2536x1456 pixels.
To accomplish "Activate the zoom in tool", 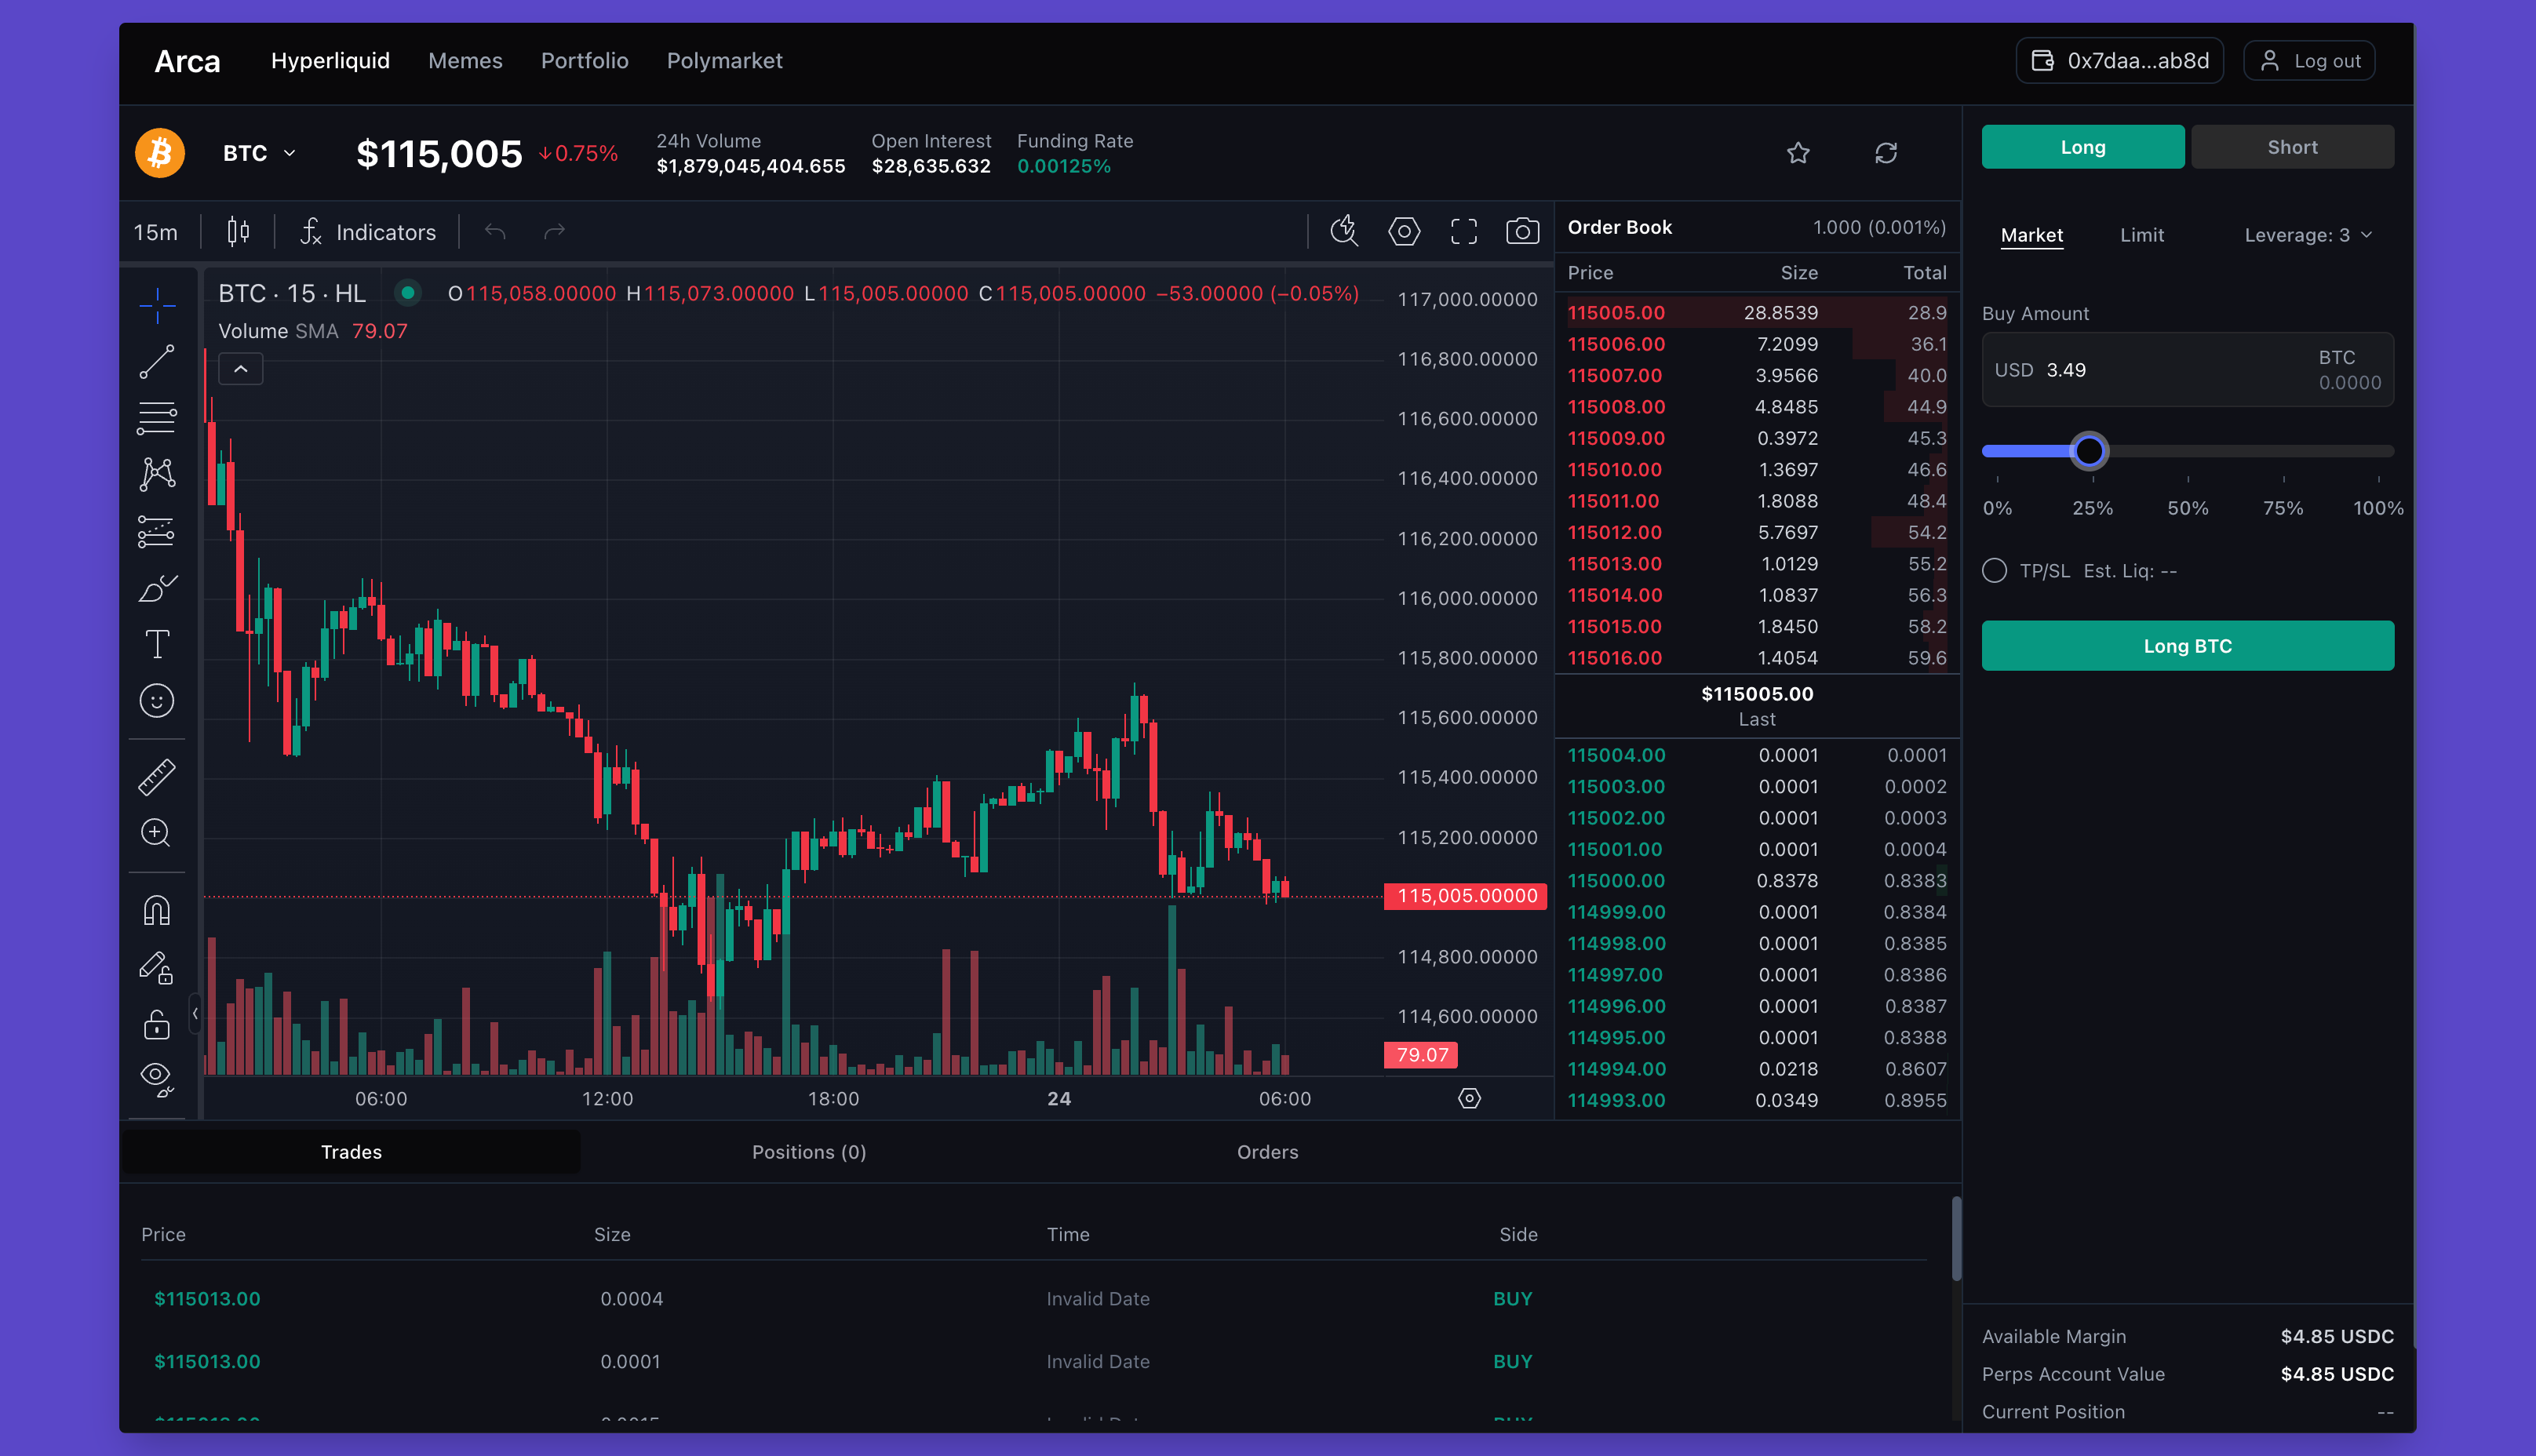I will coord(157,833).
